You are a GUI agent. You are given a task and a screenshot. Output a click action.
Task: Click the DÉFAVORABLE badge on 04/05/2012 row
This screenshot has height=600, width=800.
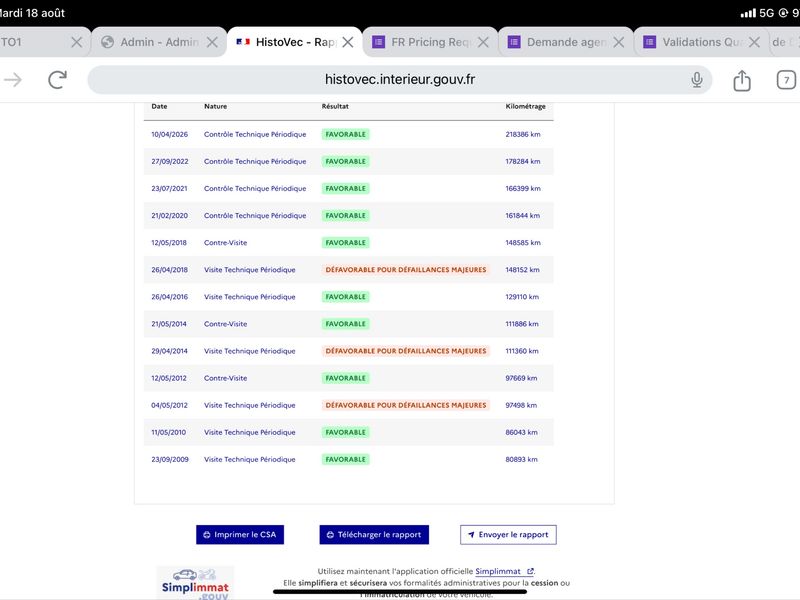click(x=406, y=405)
